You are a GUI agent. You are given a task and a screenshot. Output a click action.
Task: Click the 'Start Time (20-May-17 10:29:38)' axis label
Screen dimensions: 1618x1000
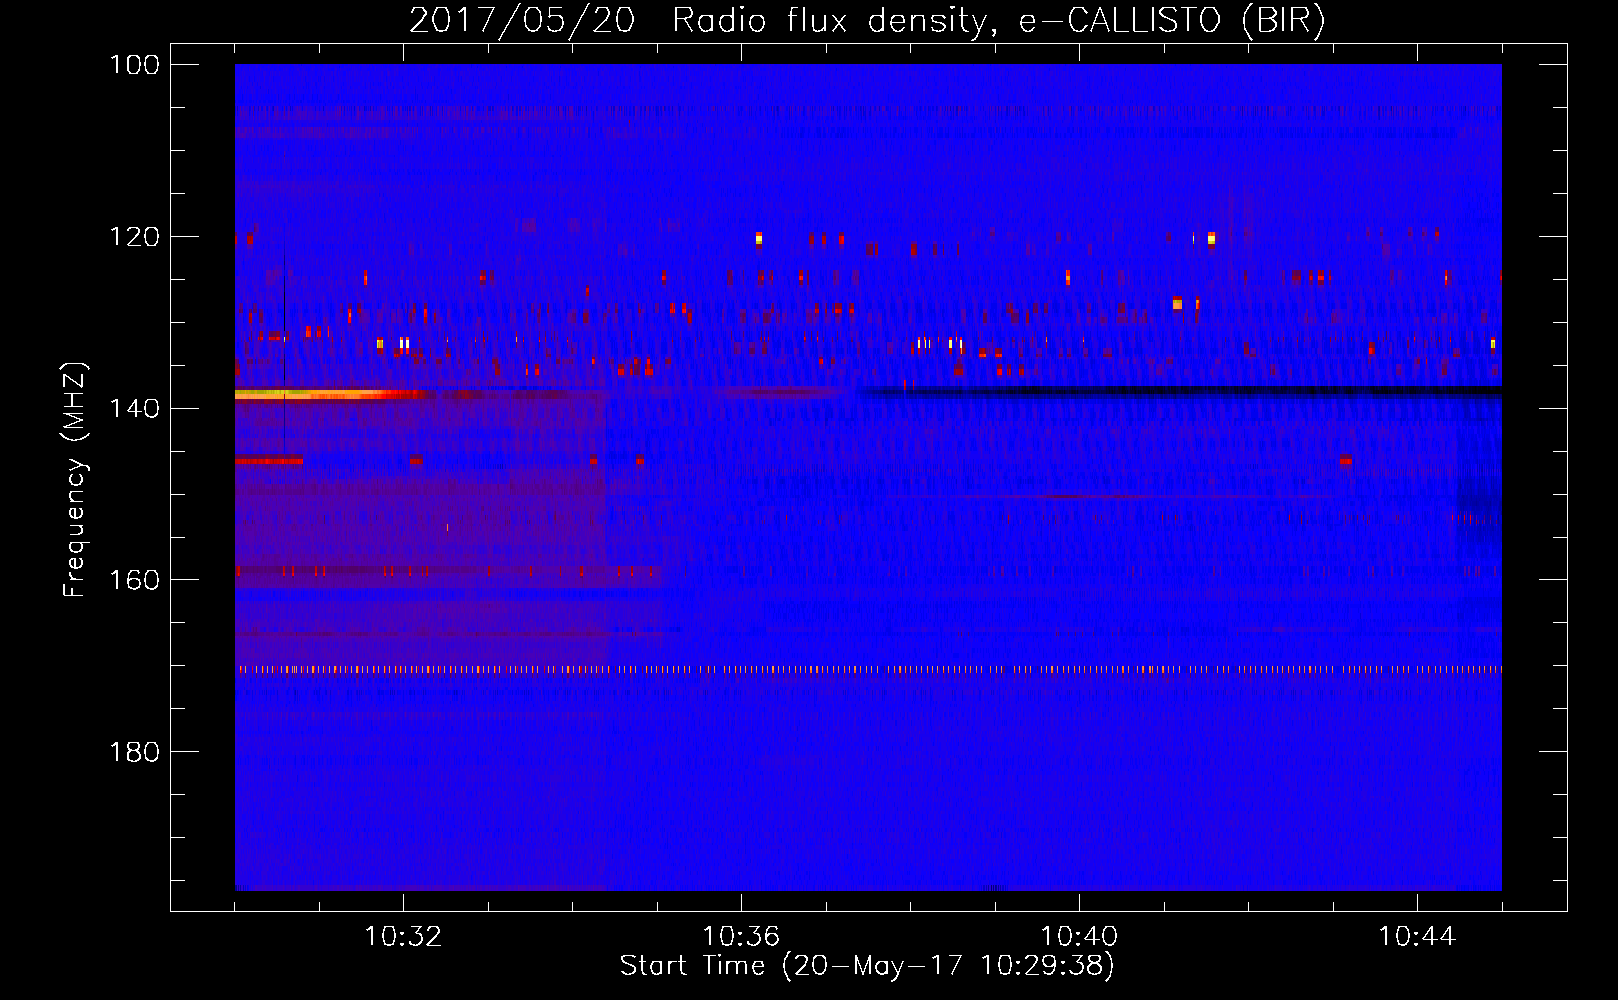[x=867, y=966]
